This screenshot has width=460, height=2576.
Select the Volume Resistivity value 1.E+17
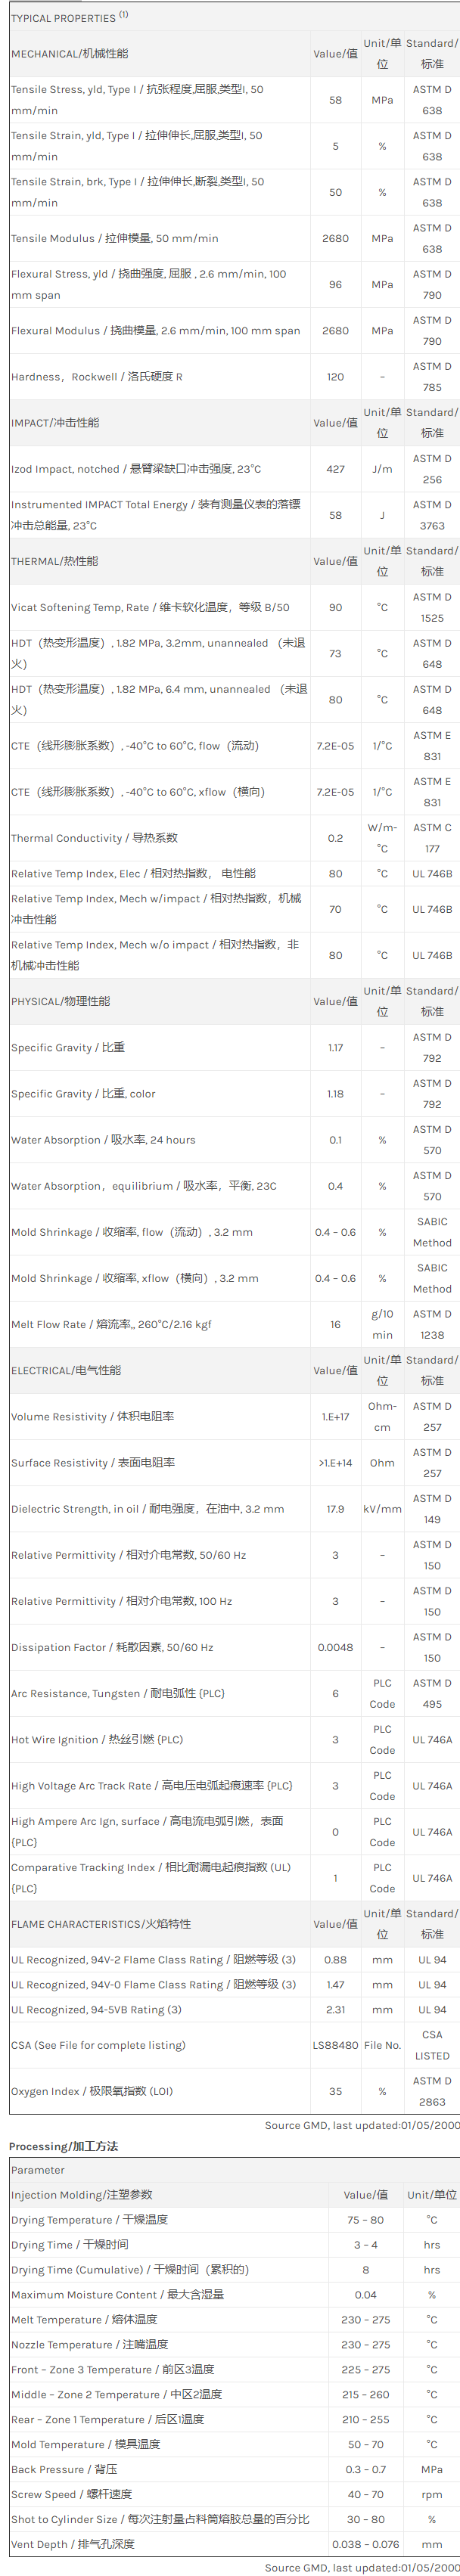click(x=335, y=1416)
